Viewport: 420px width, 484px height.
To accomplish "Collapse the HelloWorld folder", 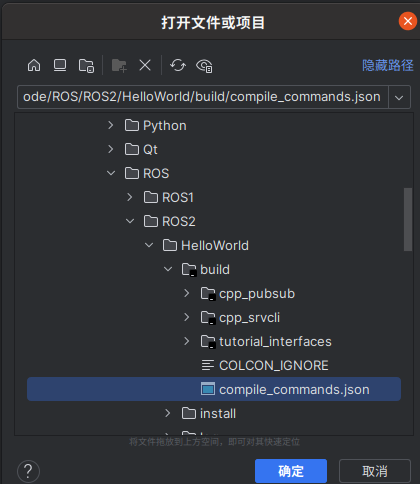I will click(x=149, y=245).
